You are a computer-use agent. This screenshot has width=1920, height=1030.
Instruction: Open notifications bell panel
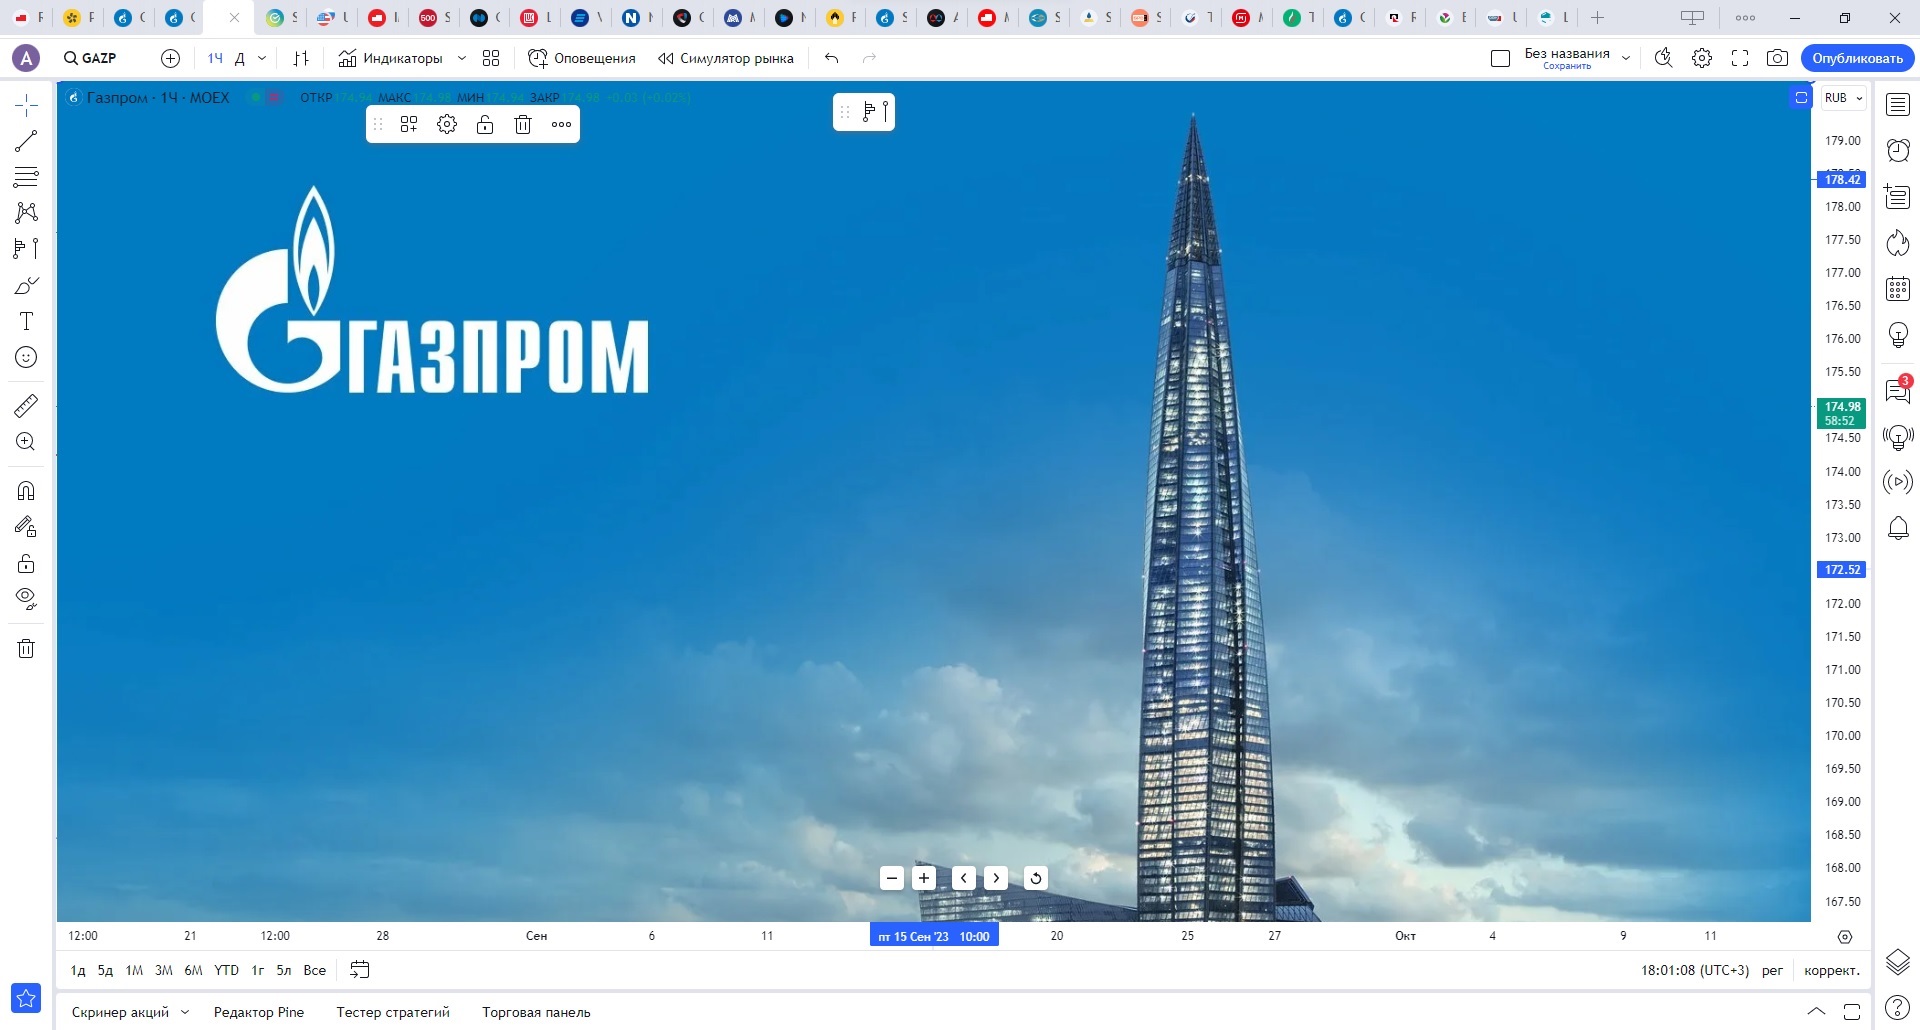tap(1898, 528)
